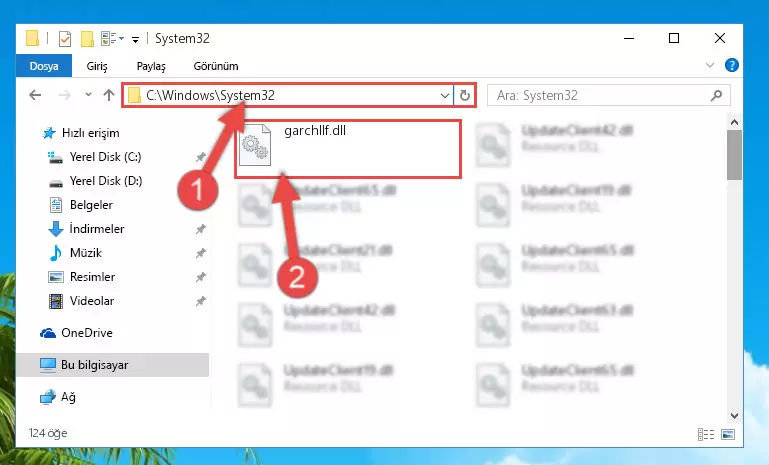Expand the ribbon with the chevron

pos(709,65)
